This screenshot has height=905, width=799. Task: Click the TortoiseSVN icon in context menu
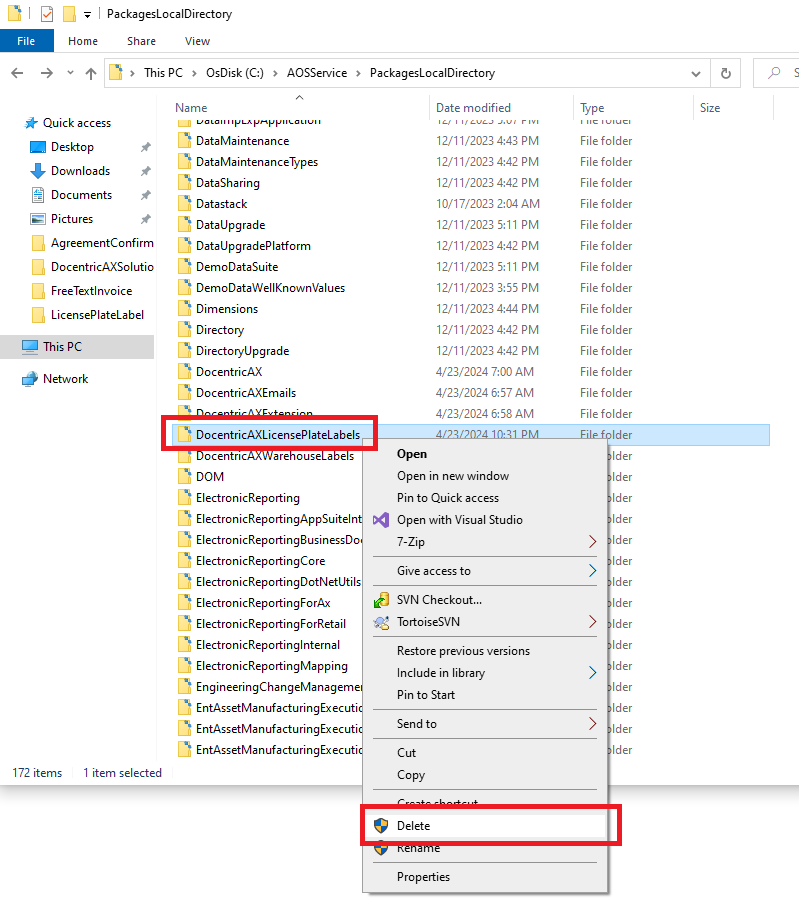380,622
